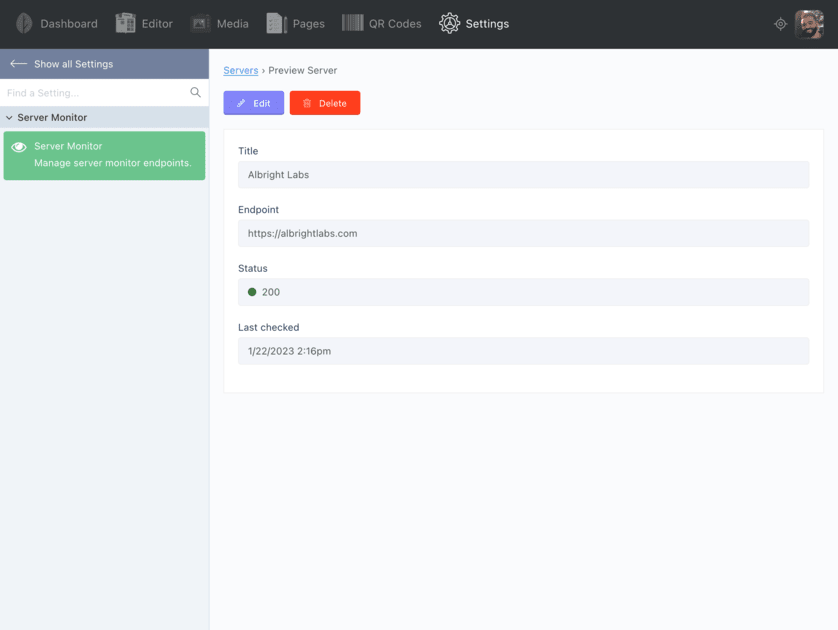Image resolution: width=838 pixels, height=630 pixels.
Task: Click the back arrow beside Show all Settings
Action: pos(19,64)
